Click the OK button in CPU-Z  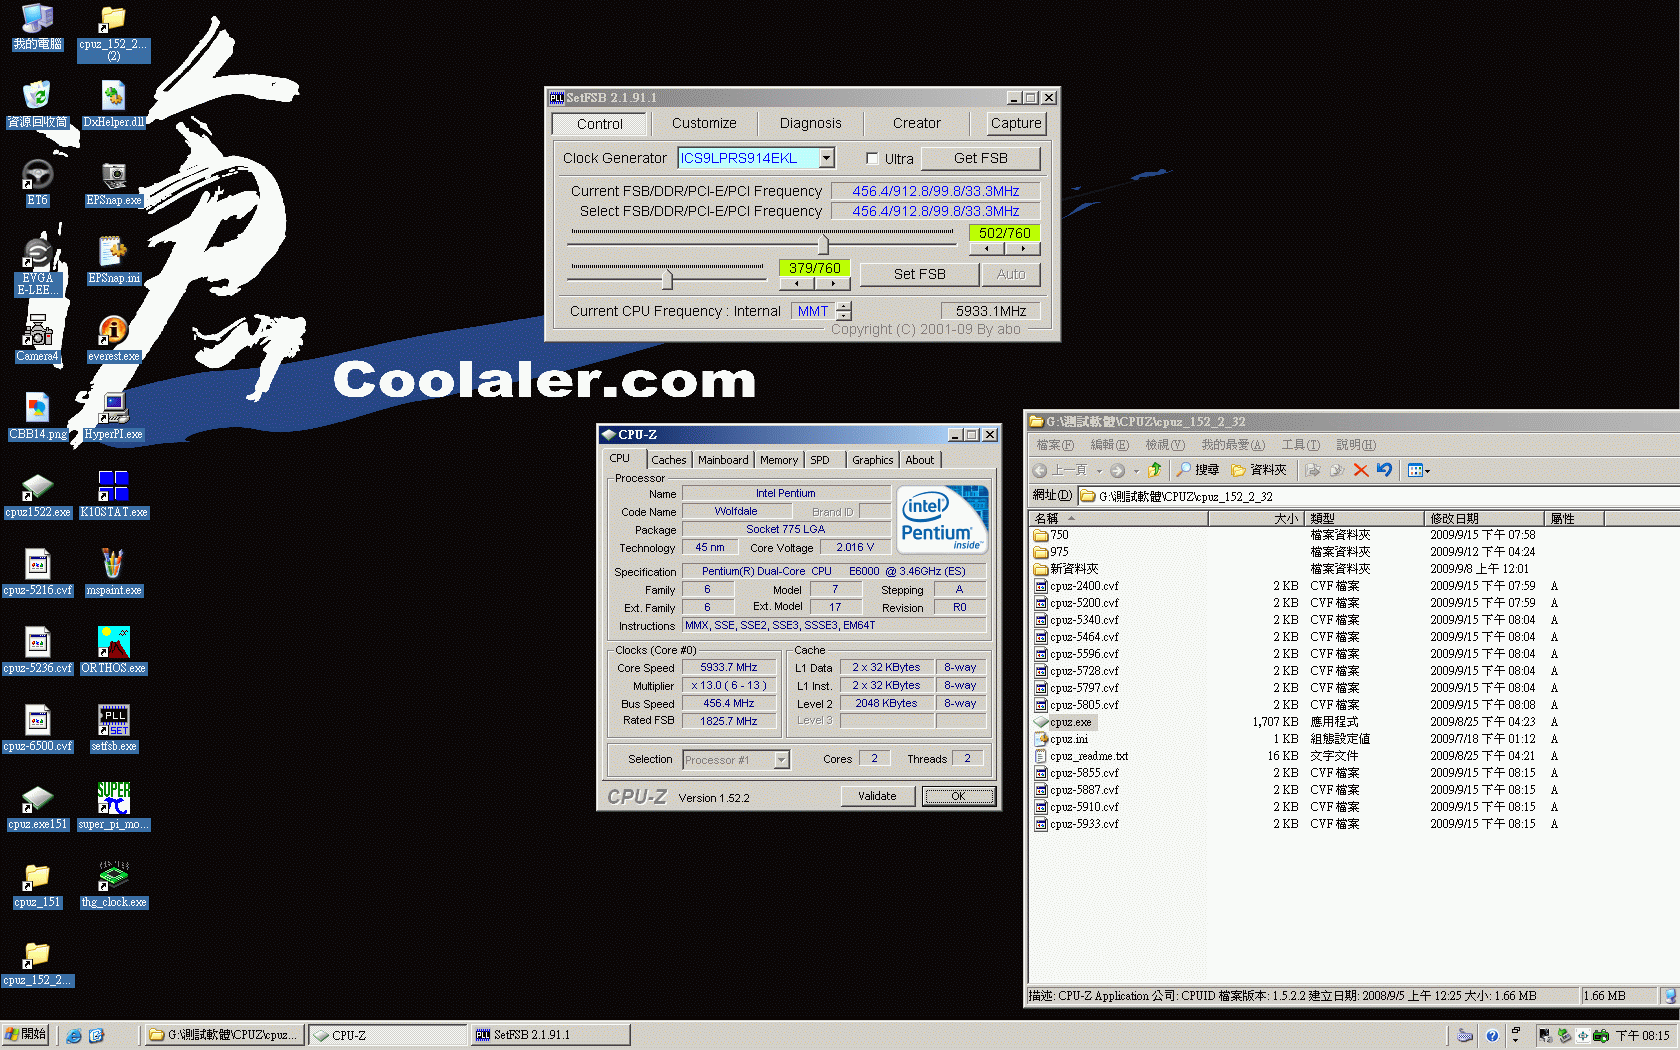tap(958, 796)
